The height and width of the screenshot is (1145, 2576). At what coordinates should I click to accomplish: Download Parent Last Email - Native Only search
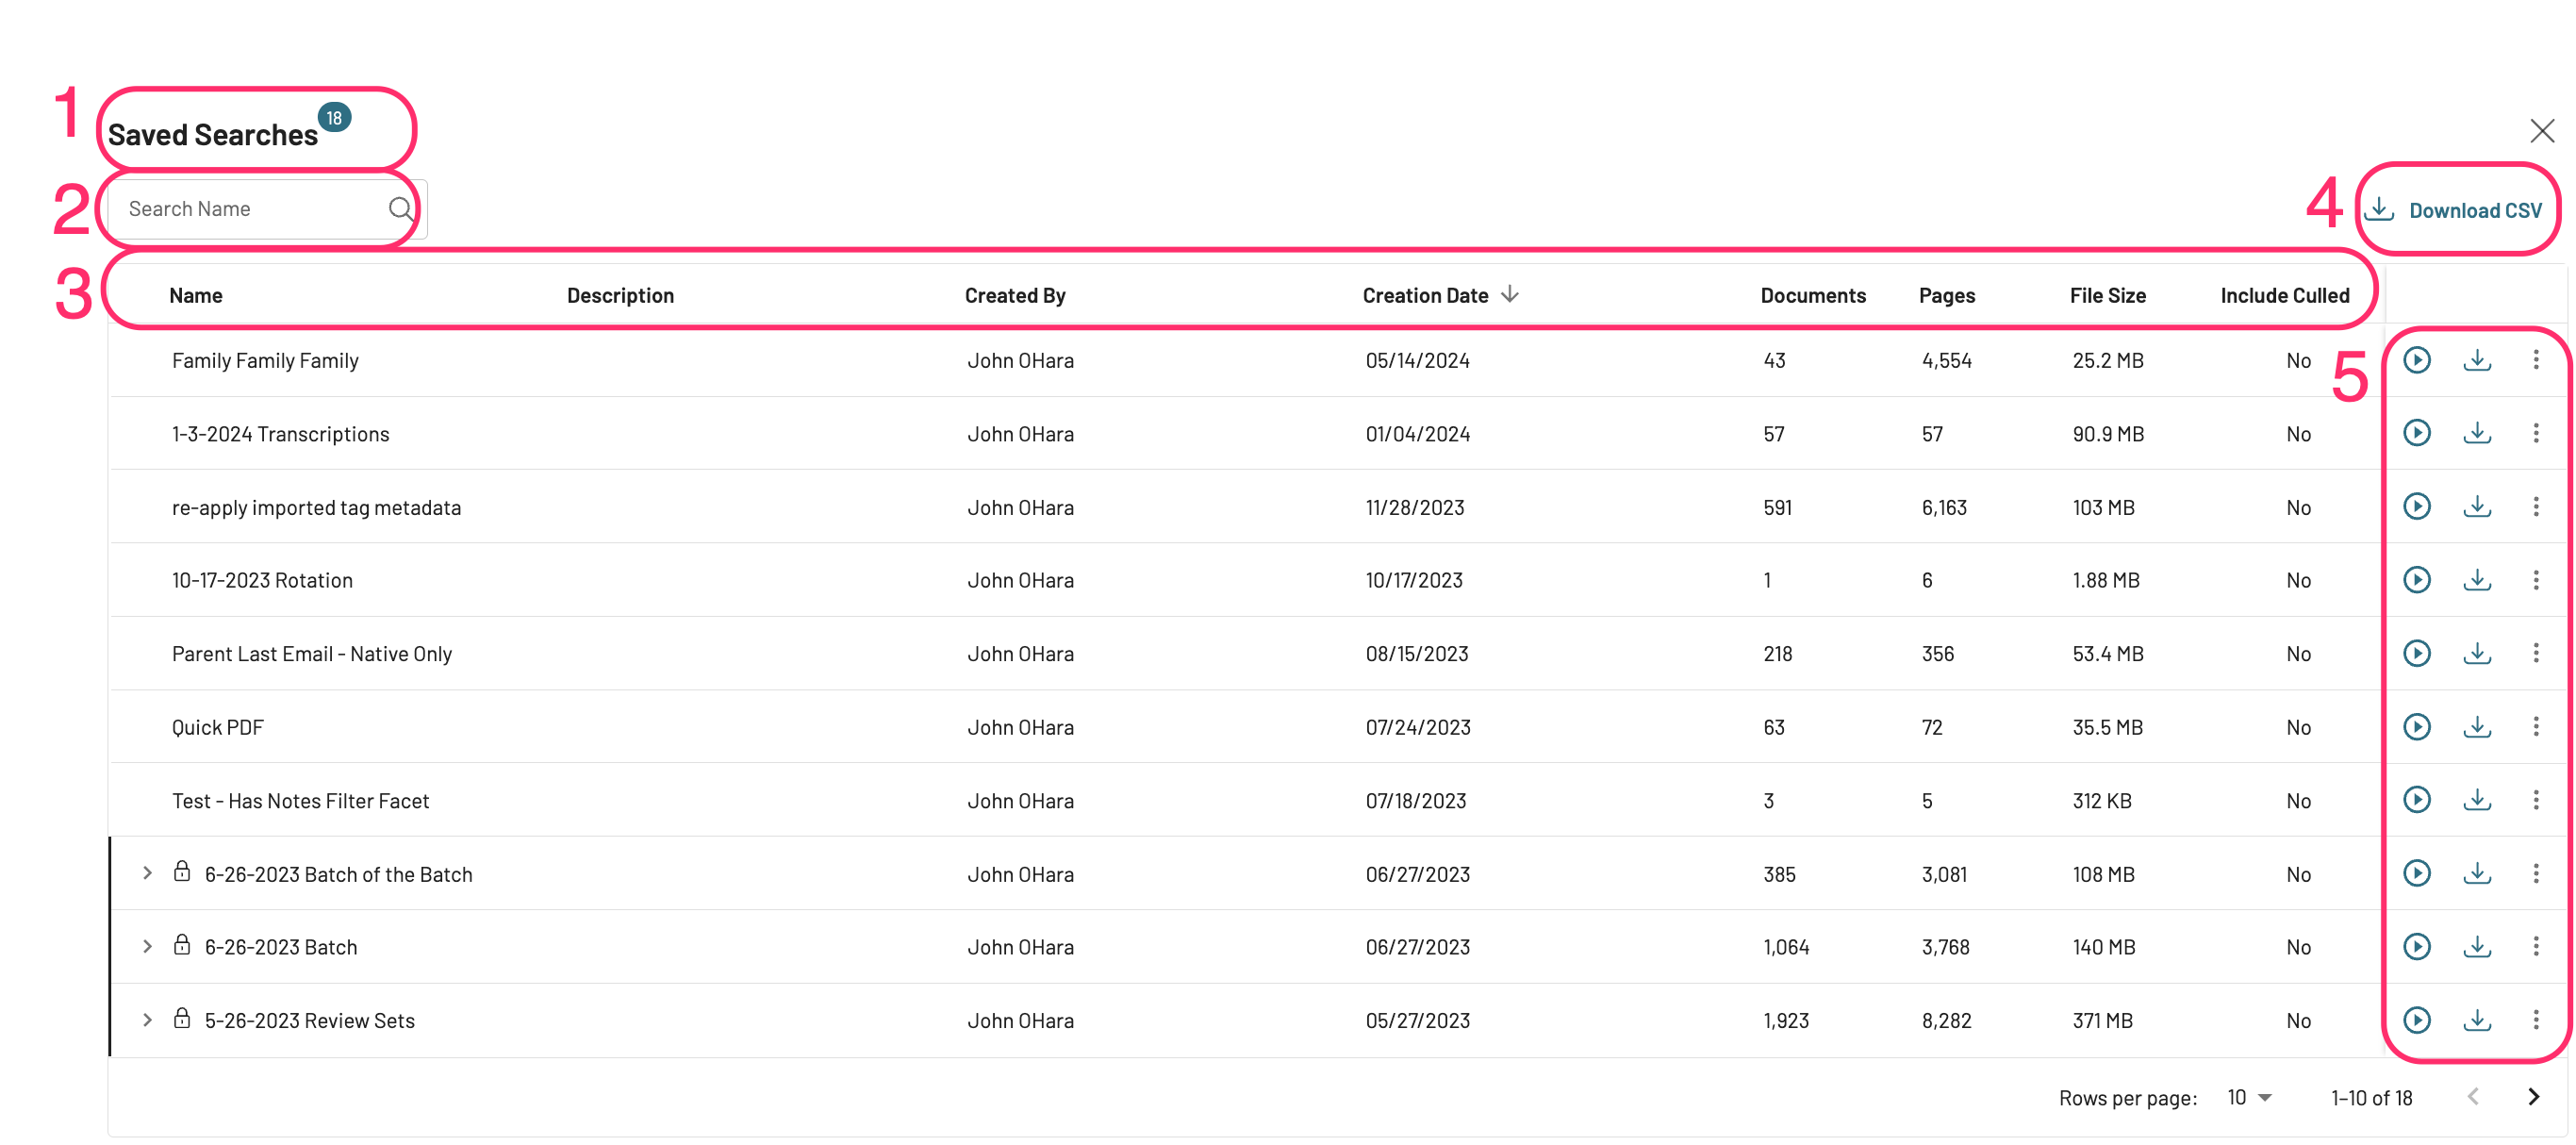pos(2477,654)
